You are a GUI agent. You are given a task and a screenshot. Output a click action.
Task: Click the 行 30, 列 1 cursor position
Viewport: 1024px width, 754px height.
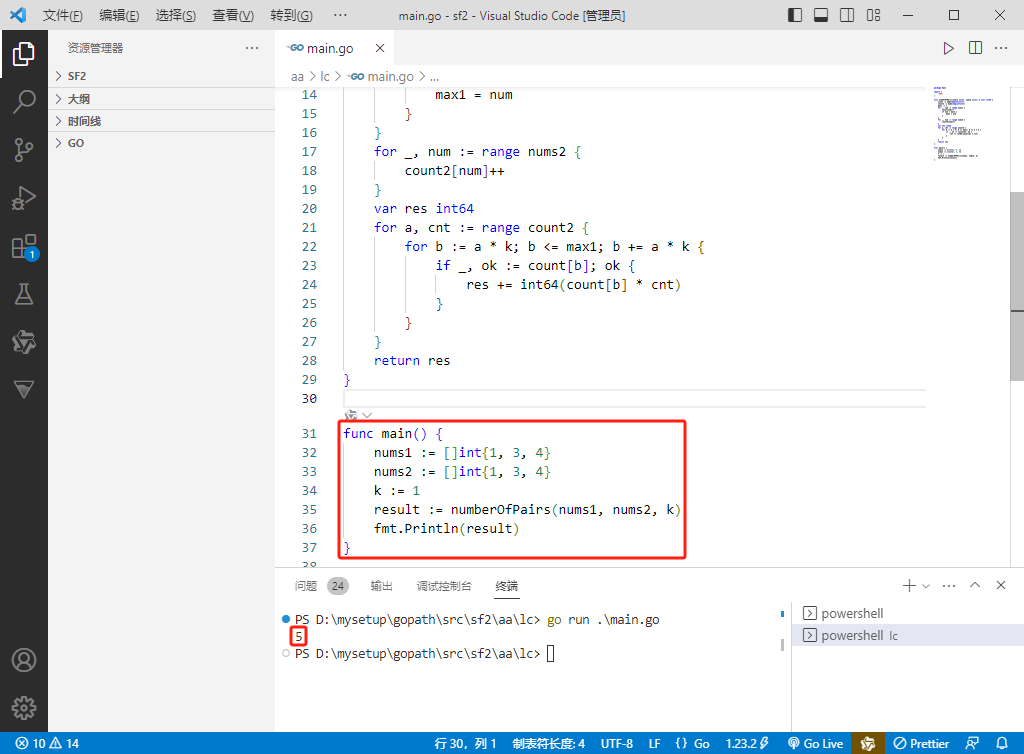click(x=465, y=744)
